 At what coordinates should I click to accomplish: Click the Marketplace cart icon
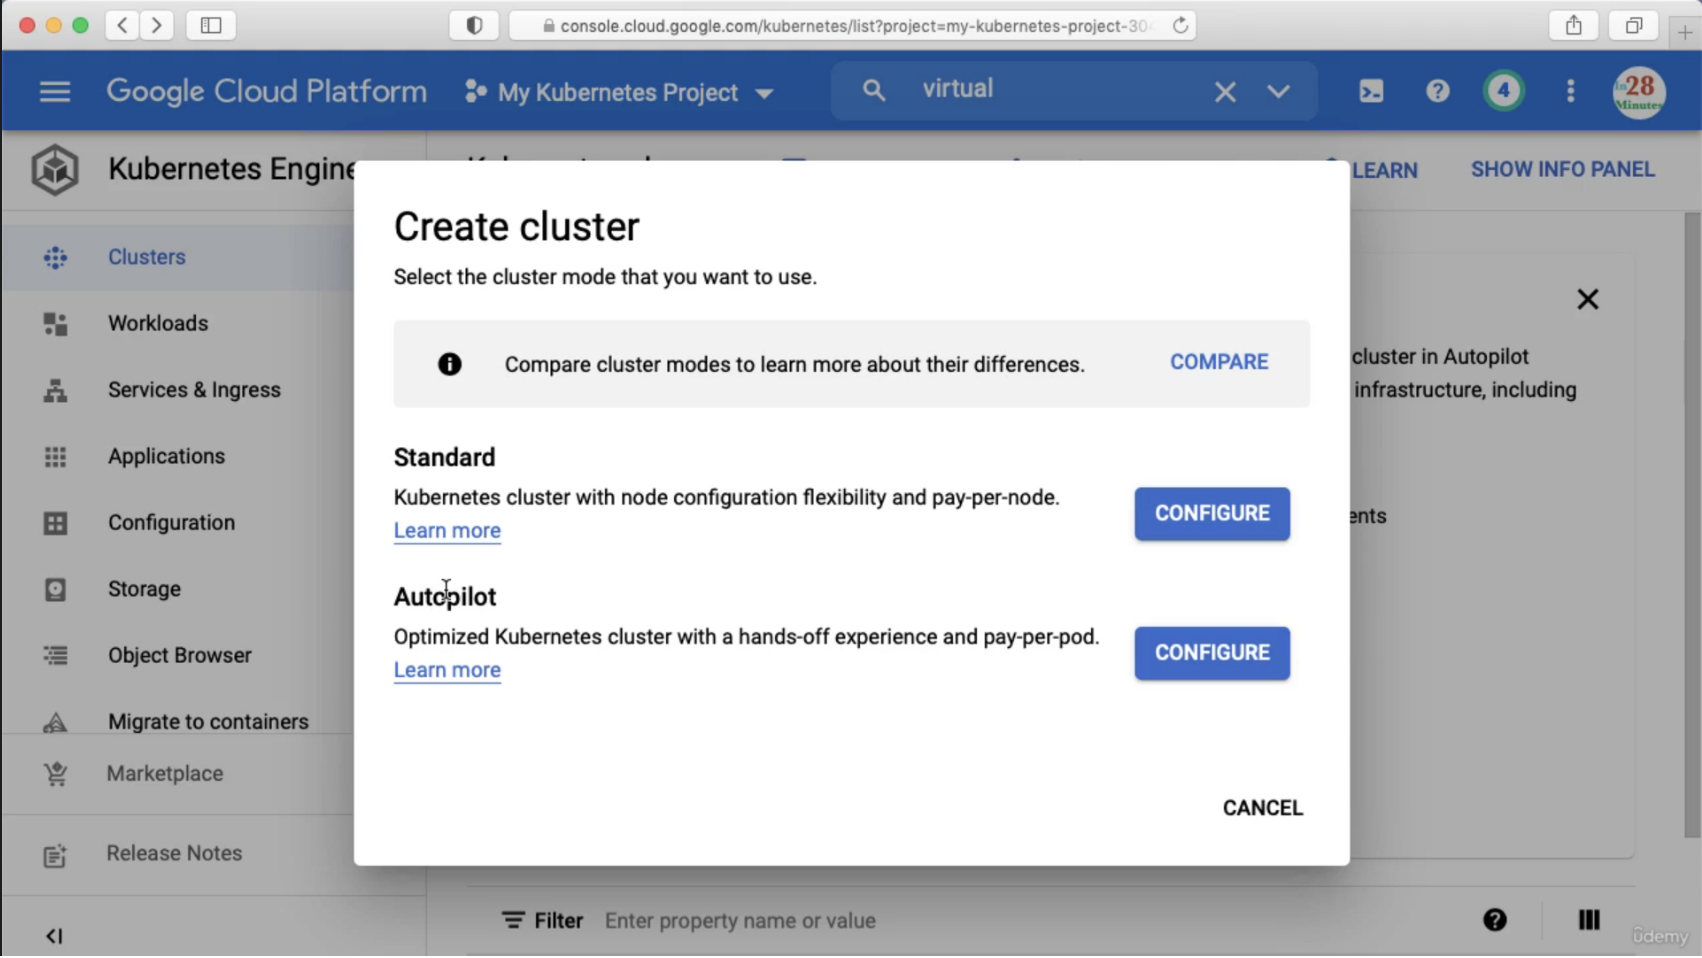pyautogui.click(x=55, y=774)
